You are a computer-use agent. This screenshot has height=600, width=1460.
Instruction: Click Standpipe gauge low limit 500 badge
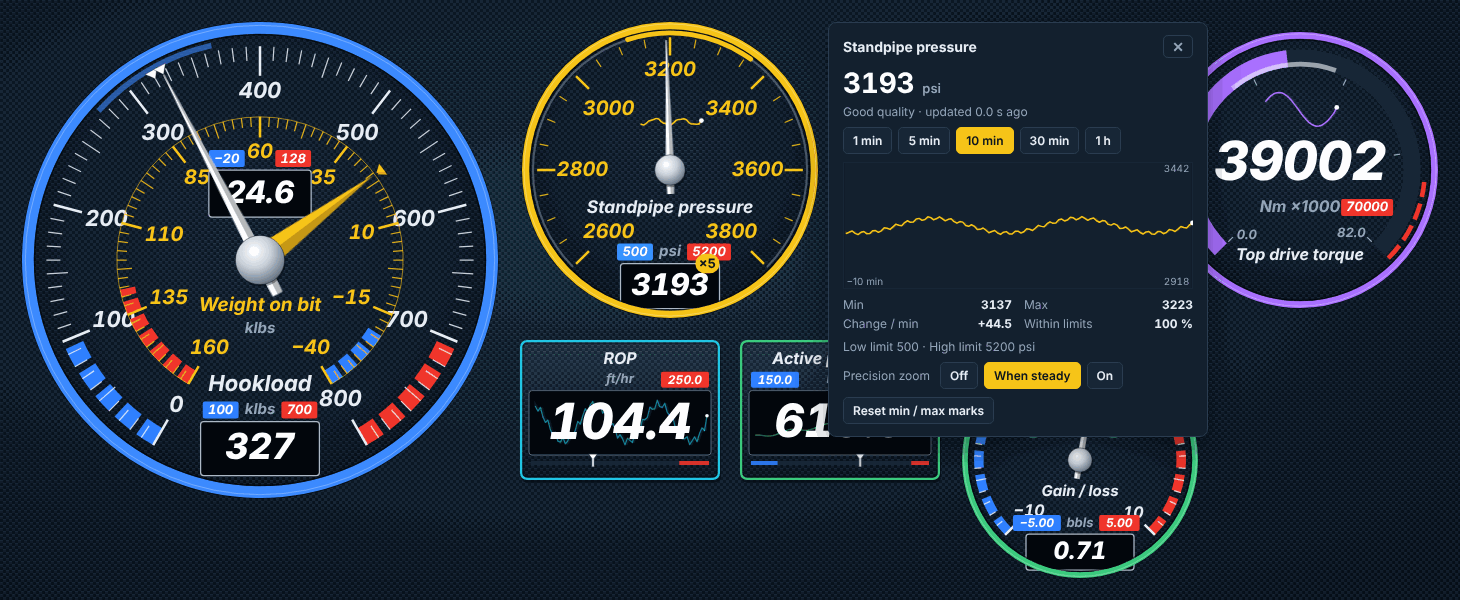point(635,252)
